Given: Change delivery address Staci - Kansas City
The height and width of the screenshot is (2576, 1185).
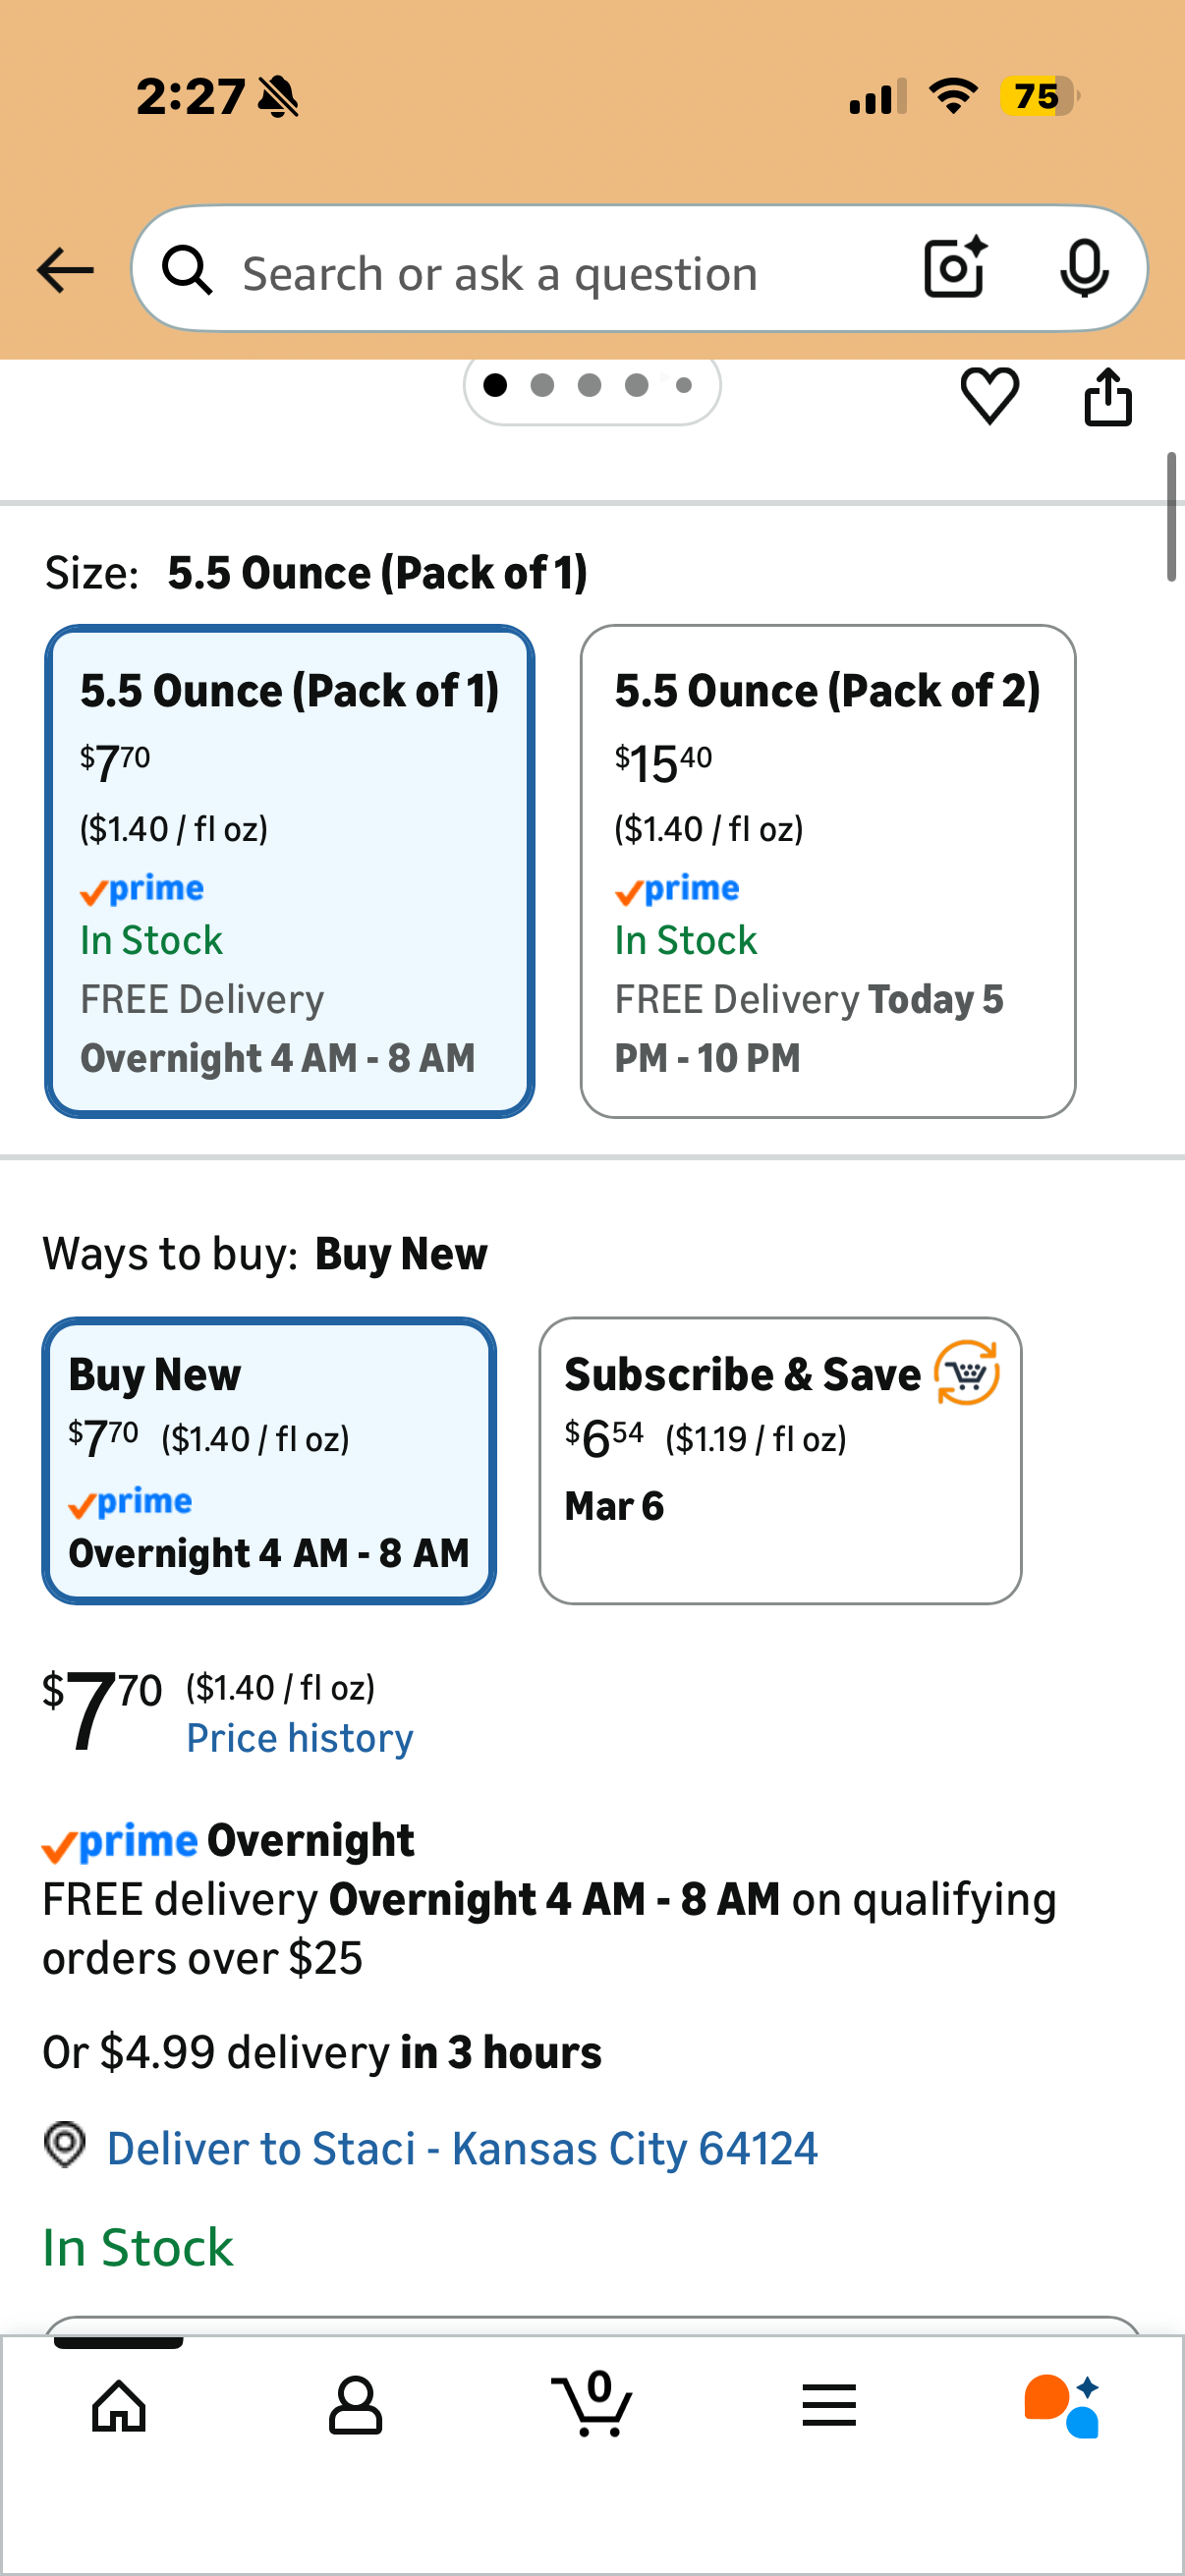Looking at the screenshot, I should [x=462, y=2148].
